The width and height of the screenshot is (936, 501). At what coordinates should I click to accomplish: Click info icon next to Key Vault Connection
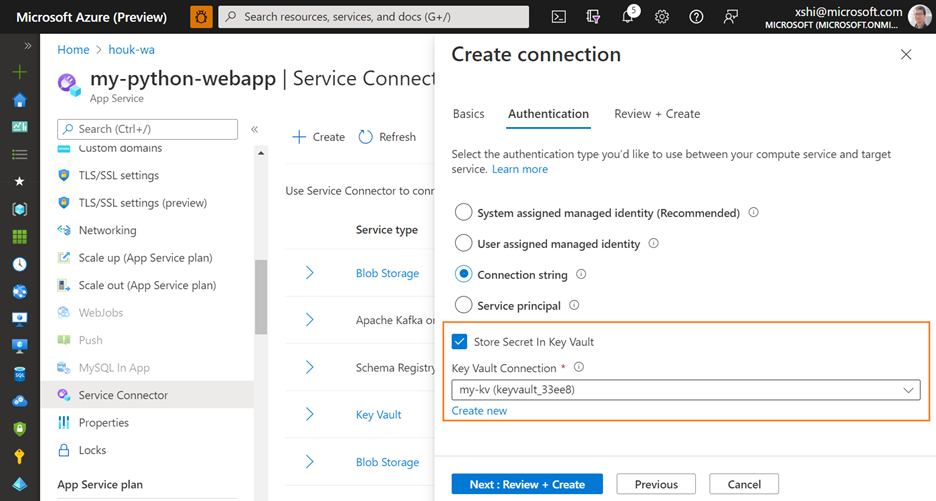[578, 367]
